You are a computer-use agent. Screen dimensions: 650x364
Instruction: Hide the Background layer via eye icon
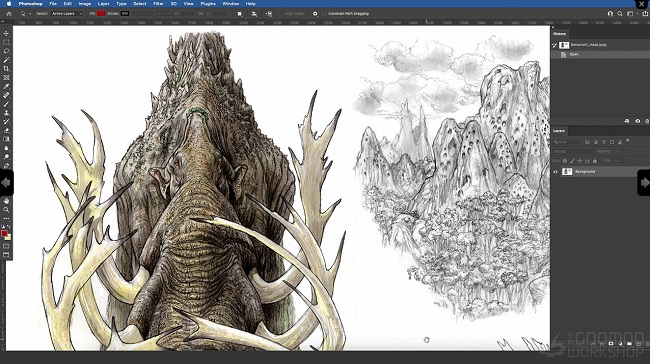click(555, 172)
